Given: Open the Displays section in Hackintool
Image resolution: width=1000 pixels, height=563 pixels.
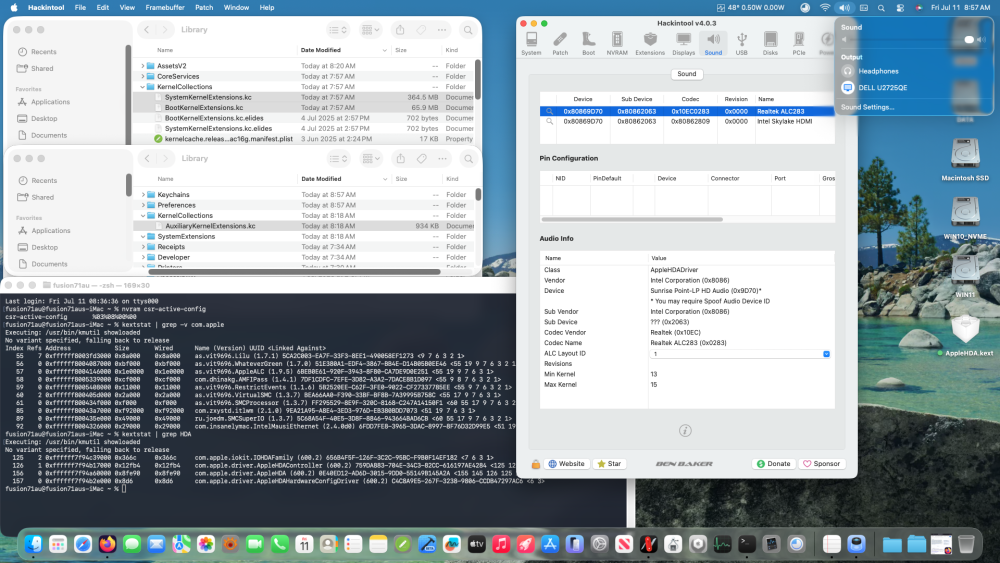Looking at the screenshot, I should coord(684,43).
